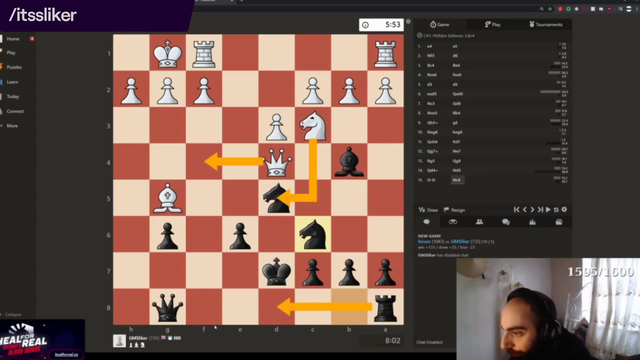Screen dimensions: 640x360
Task: Open forsen's profile link in chat
Action: click(x=424, y=242)
